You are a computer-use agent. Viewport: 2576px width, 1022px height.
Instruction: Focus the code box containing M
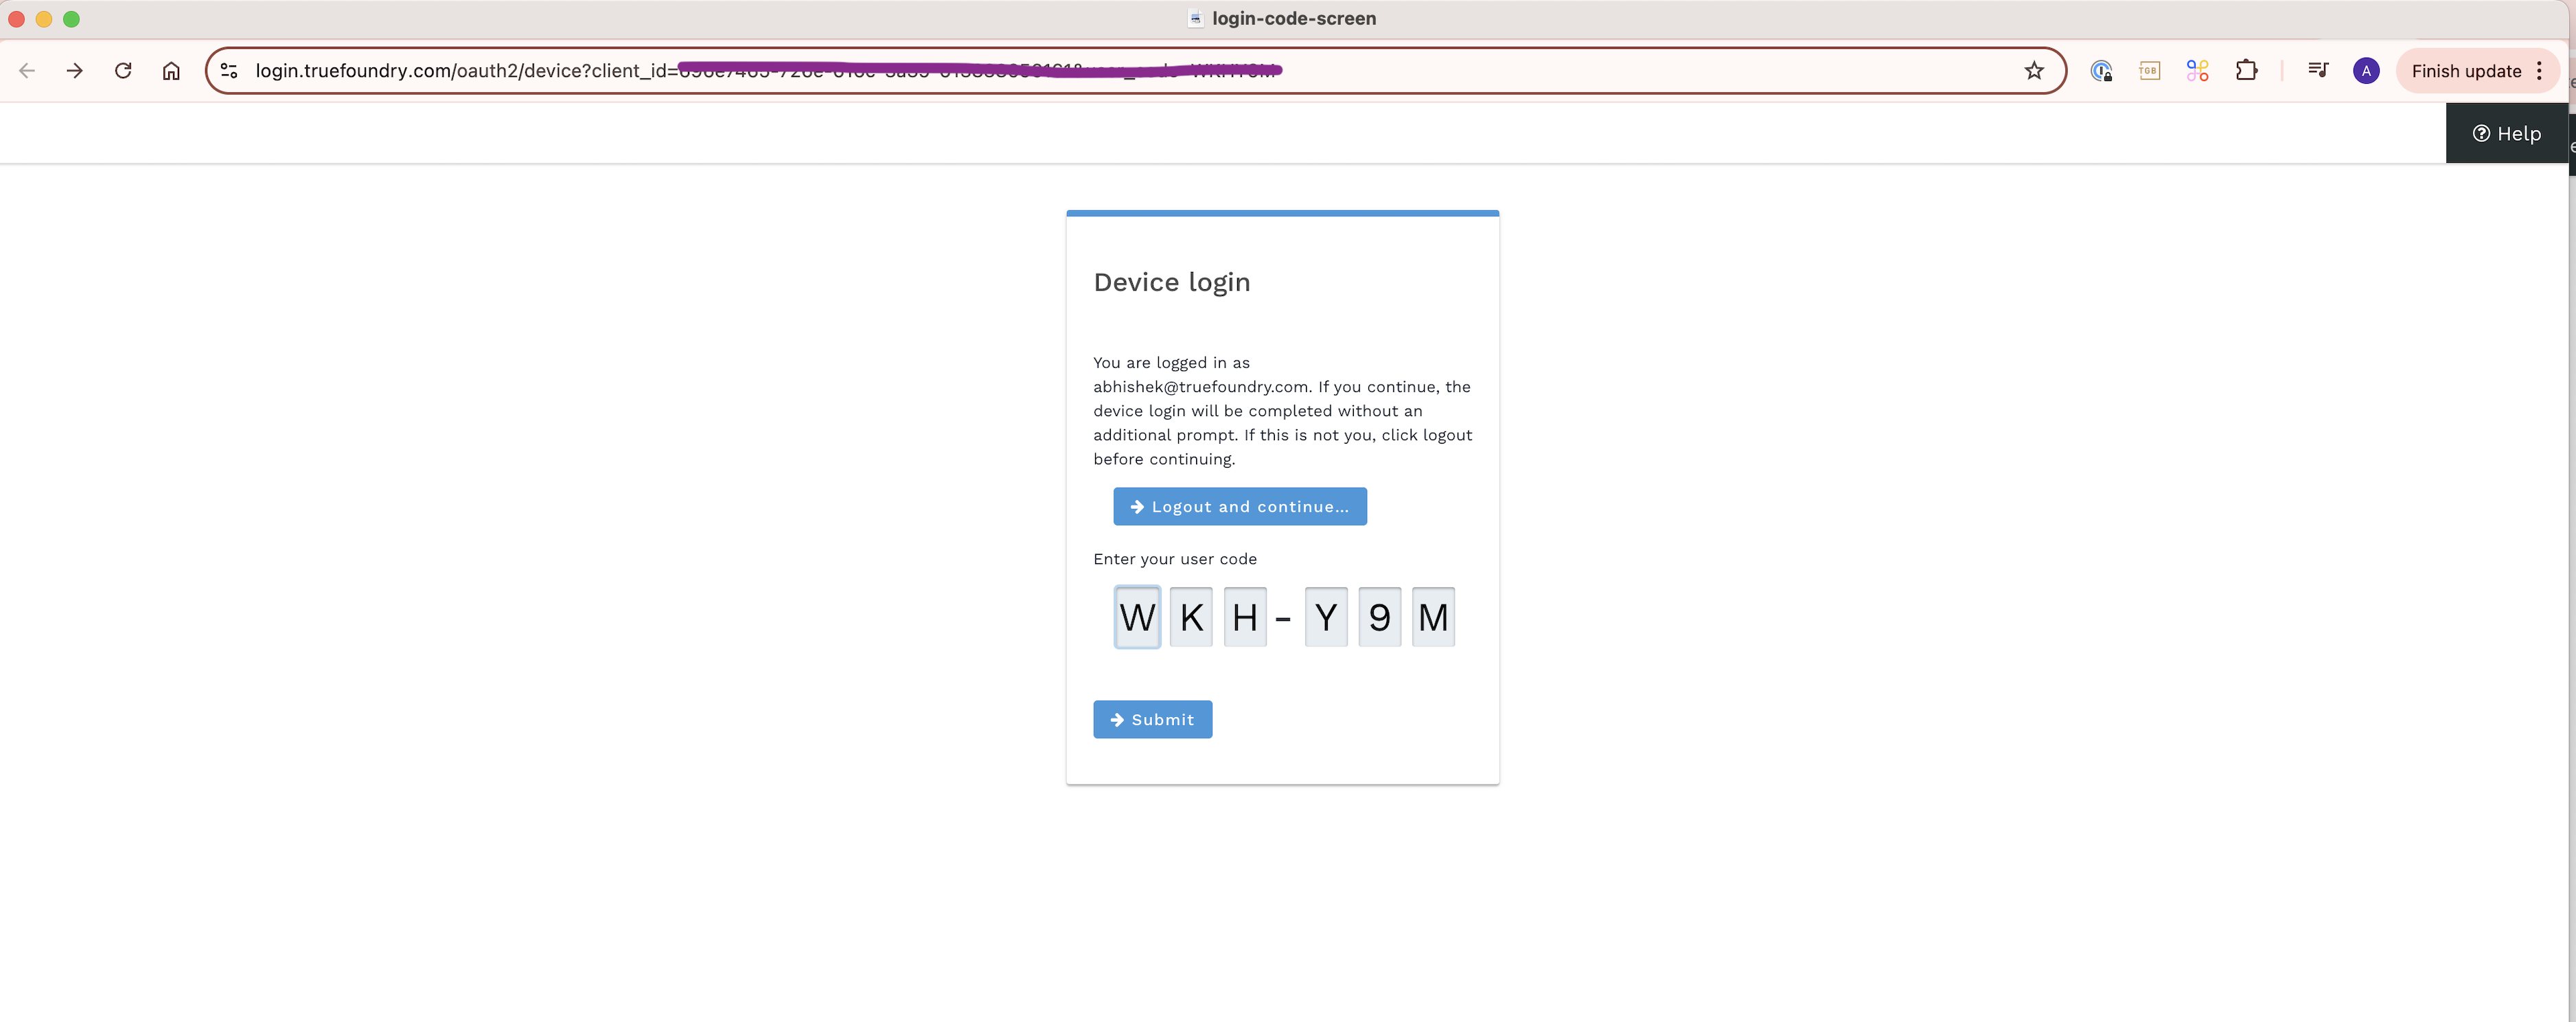tap(1433, 617)
